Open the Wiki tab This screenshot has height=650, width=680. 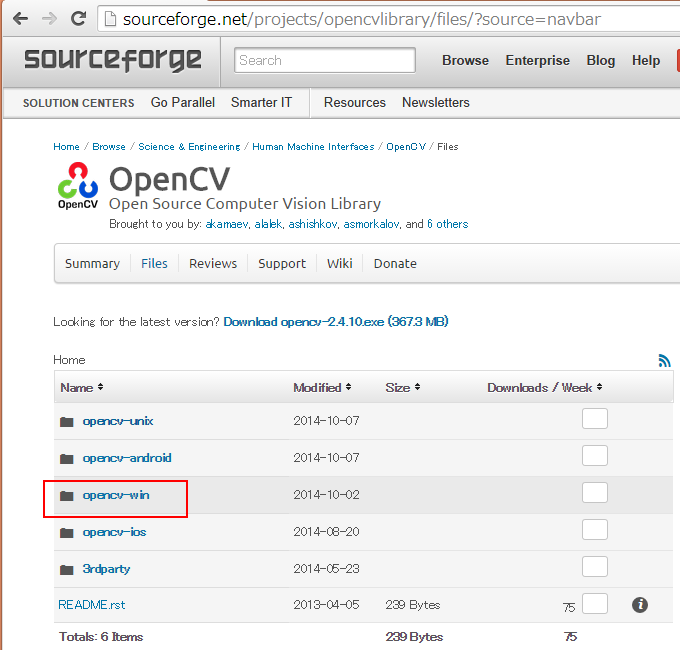[x=340, y=264]
